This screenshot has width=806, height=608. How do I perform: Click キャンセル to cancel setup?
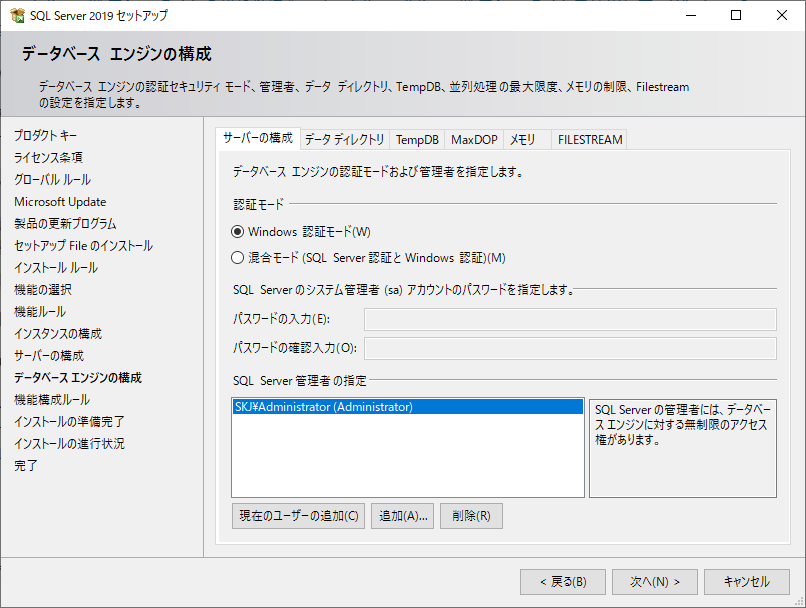pyautogui.click(x=747, y=581)
